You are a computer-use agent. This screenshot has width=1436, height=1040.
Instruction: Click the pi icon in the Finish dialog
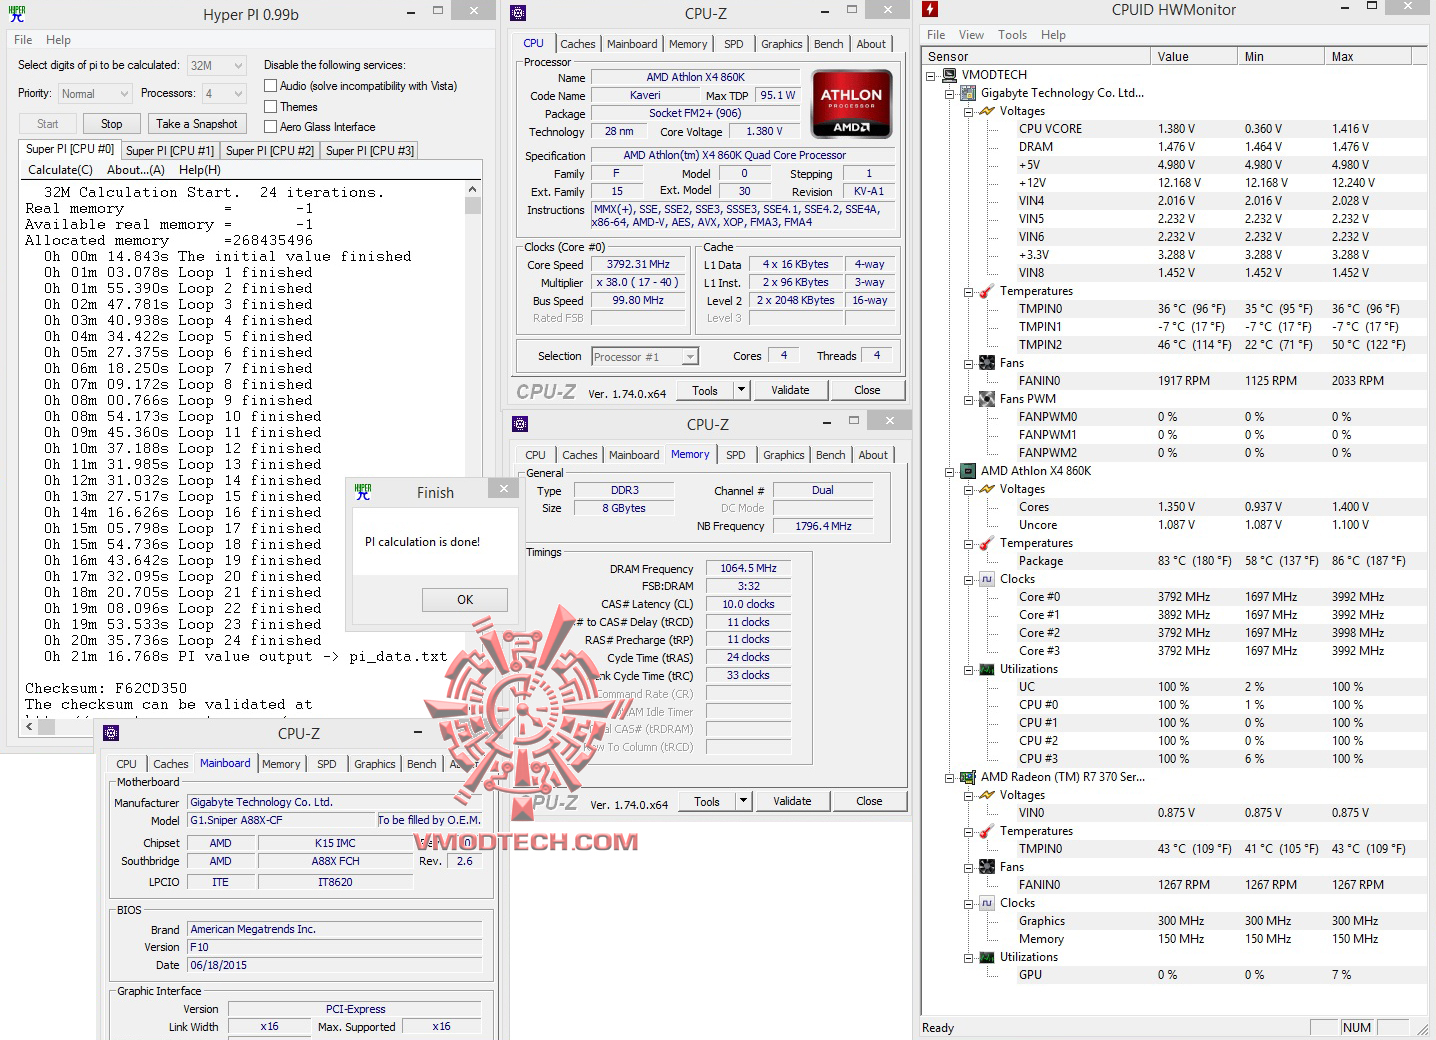click(x=363, y=492)
